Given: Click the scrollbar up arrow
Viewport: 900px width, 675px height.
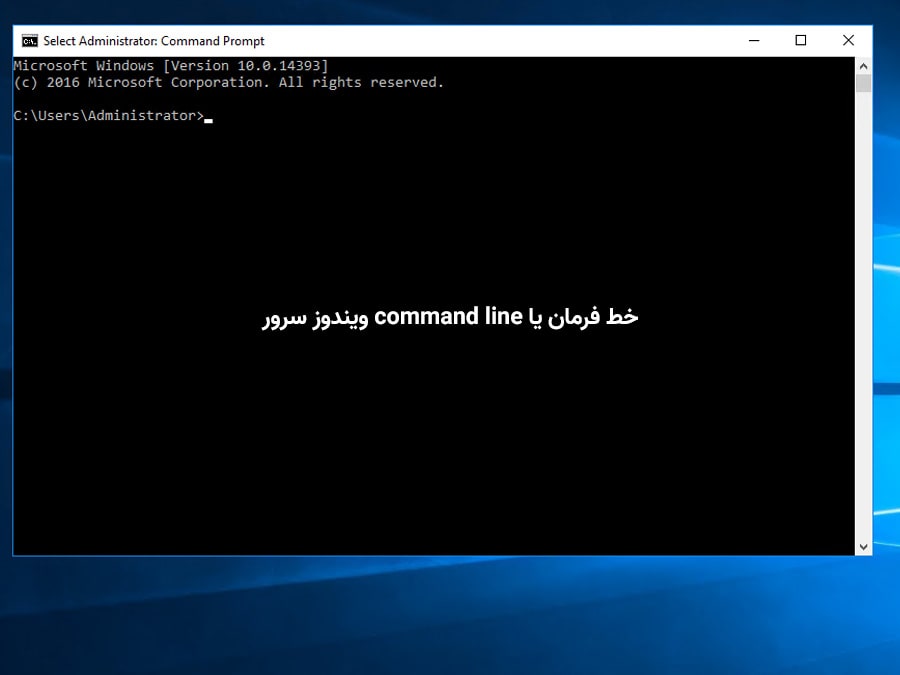Looking at the screenshot, I should (x=863, y=65).
